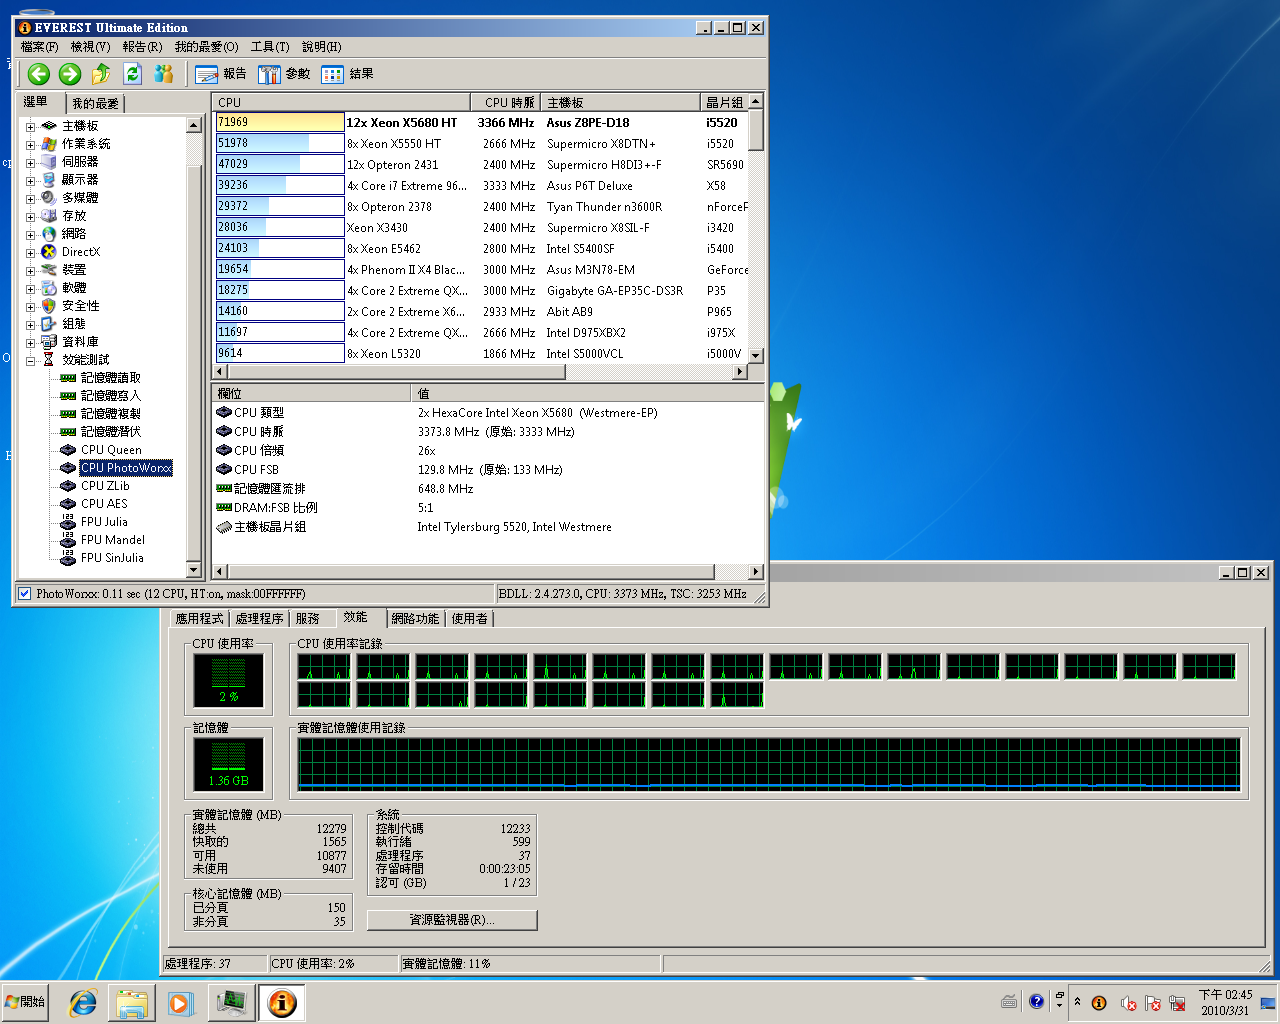Screen dimensions: 1280x1024
Task: Click the 裝置 devices tree icon
Action: click(49, 270)
